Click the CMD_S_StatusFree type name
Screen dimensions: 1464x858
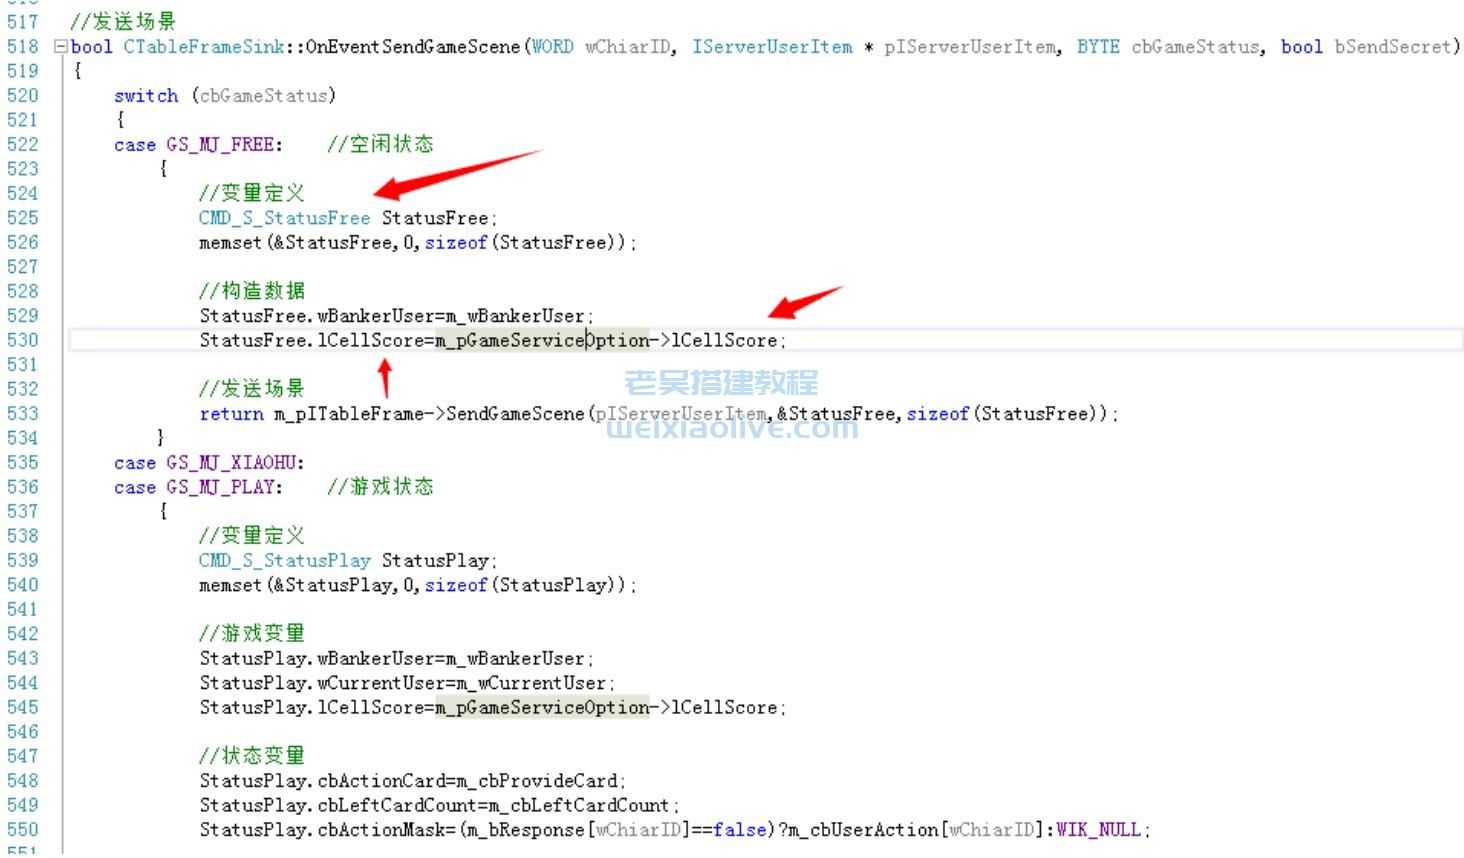pyautogui.click(x=284, y=218)
